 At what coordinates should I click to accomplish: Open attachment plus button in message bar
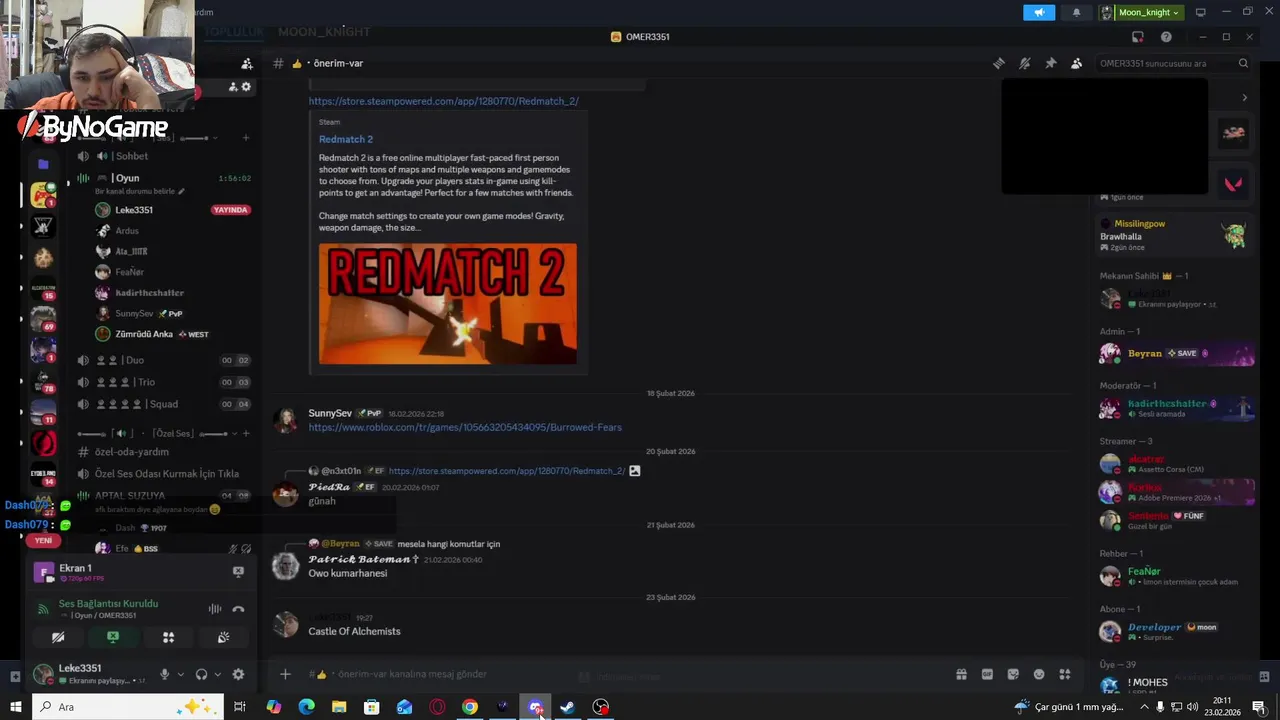[285, 674]
